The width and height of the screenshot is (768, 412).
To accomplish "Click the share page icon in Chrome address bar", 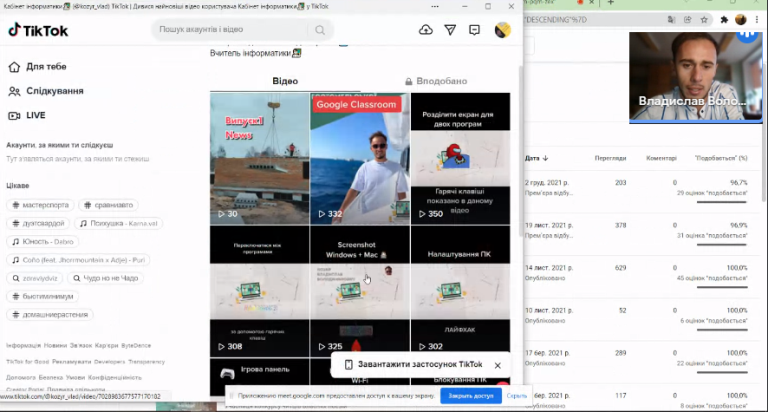I will 688,20.
